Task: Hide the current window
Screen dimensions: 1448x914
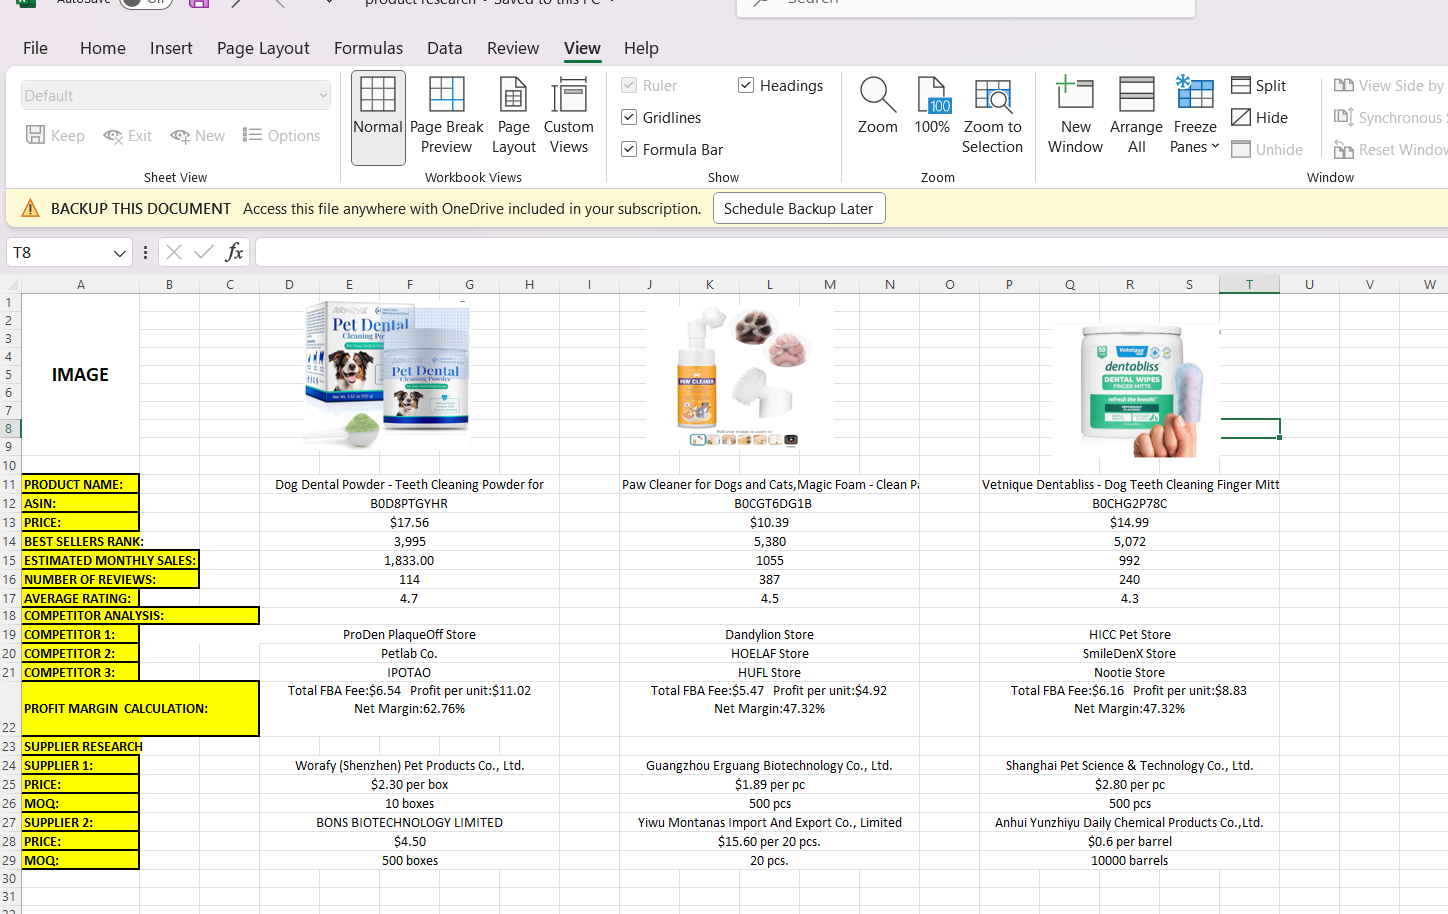Action: click(1259, 118)
